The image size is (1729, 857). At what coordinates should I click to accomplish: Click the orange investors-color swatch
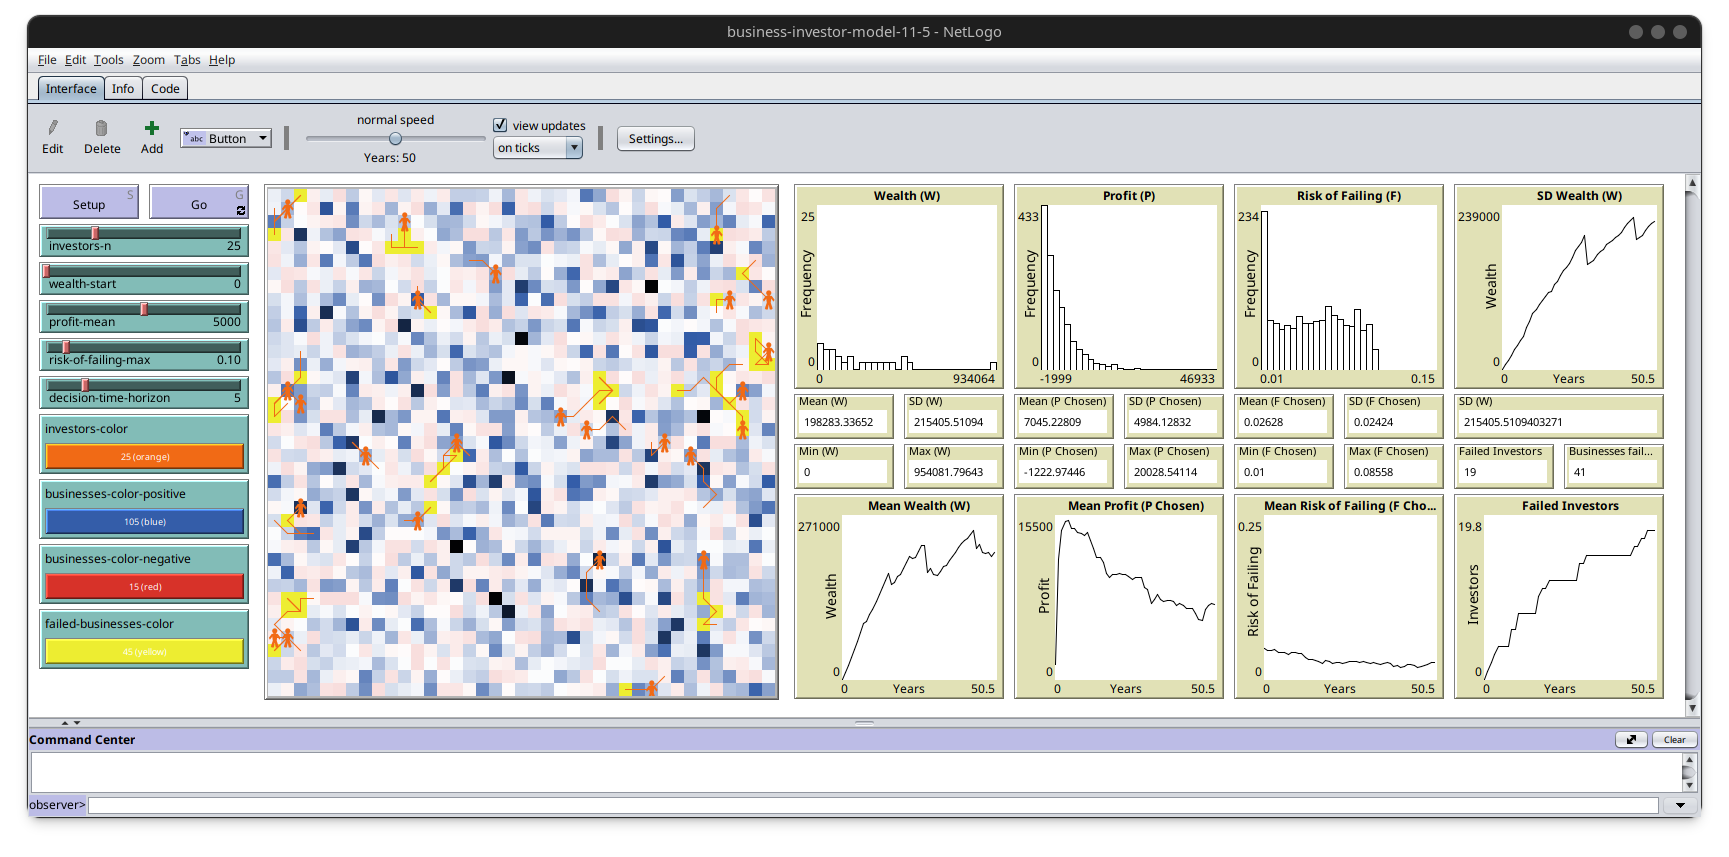pyautogui.click(x=144, y=457)
